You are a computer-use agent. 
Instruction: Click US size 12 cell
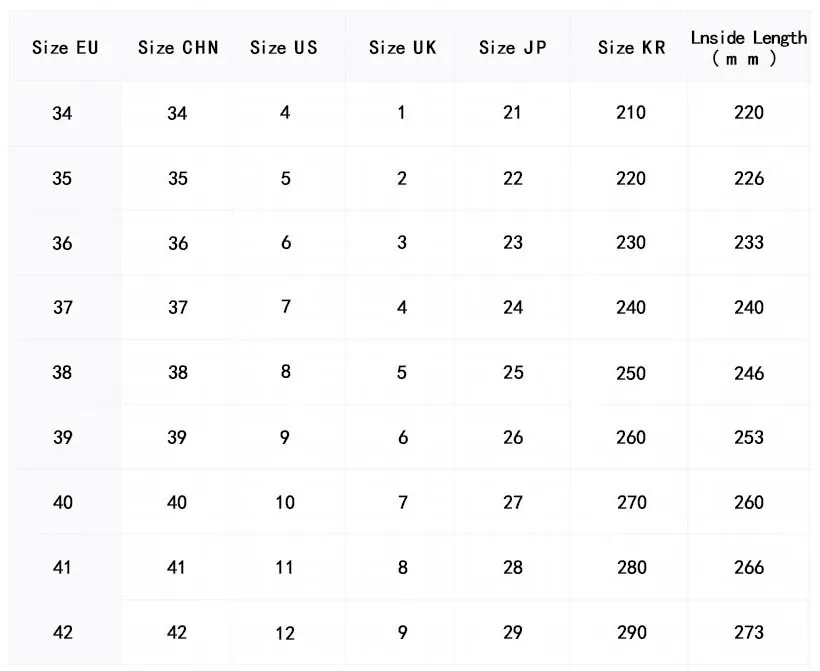(285, 633)
